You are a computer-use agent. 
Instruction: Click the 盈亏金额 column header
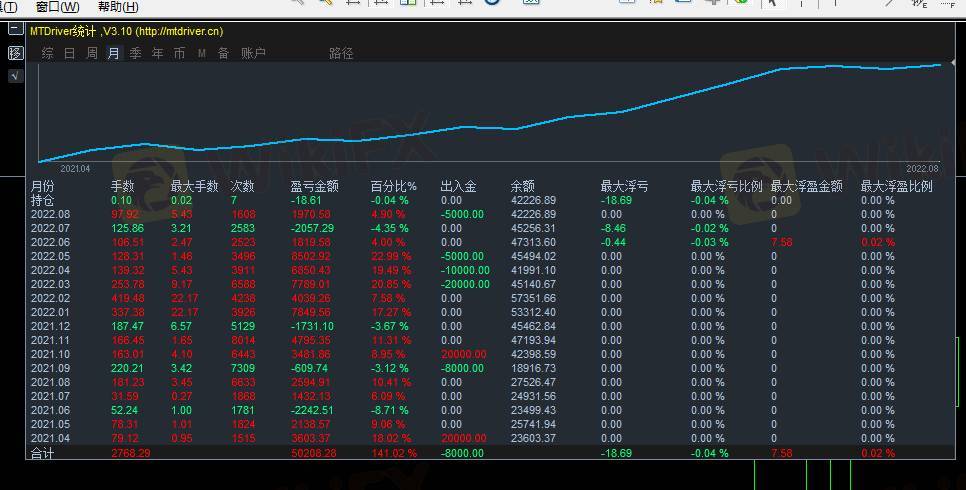(314, 186)
